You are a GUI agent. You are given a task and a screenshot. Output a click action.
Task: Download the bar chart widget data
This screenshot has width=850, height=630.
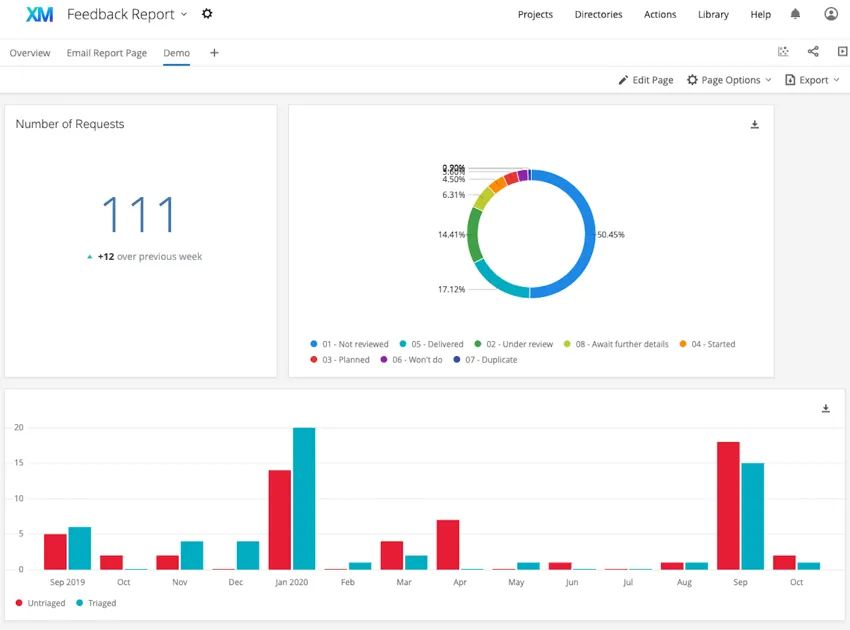825,408
